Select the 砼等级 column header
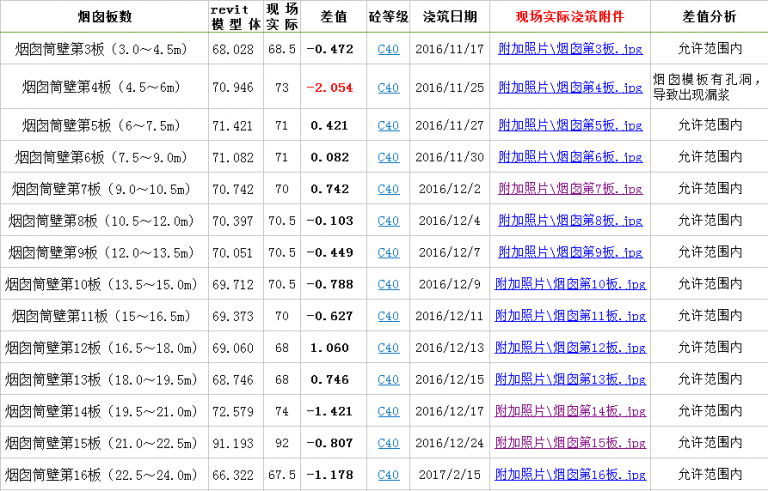This screenshot has width=768, height=491. (x=388, y=17)
